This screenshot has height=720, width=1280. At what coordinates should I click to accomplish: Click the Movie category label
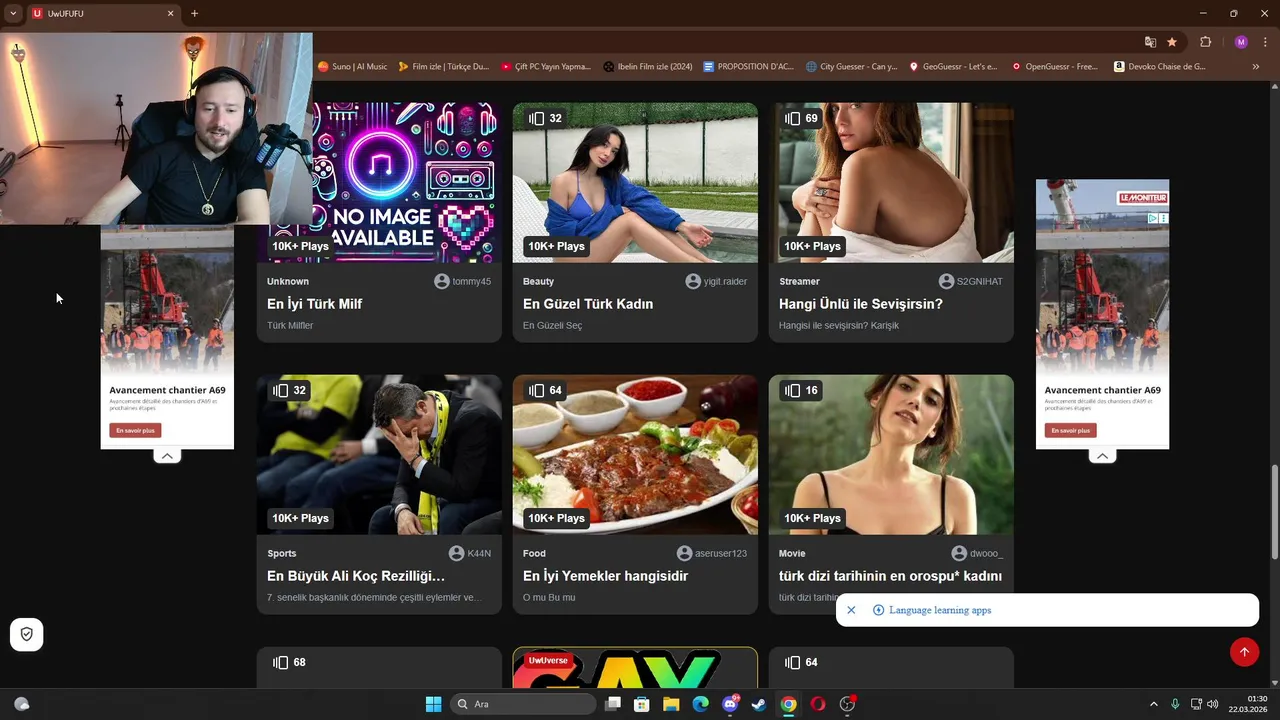click(x=792, y=553)
